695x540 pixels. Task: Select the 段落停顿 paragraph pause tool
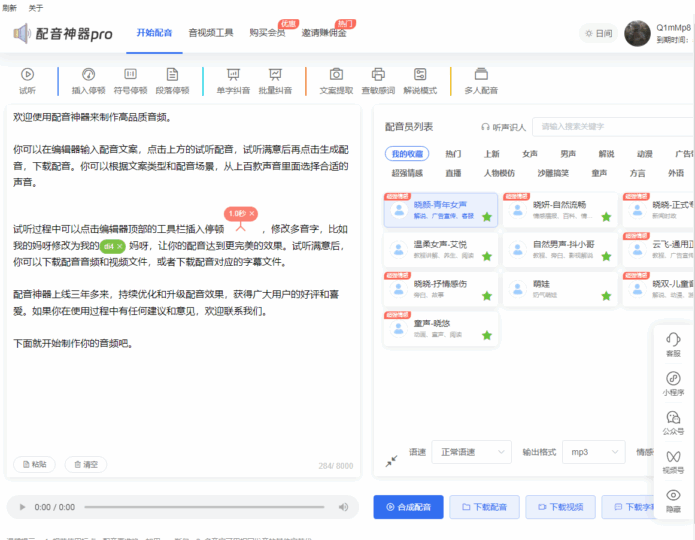click(x=172, y=81)
